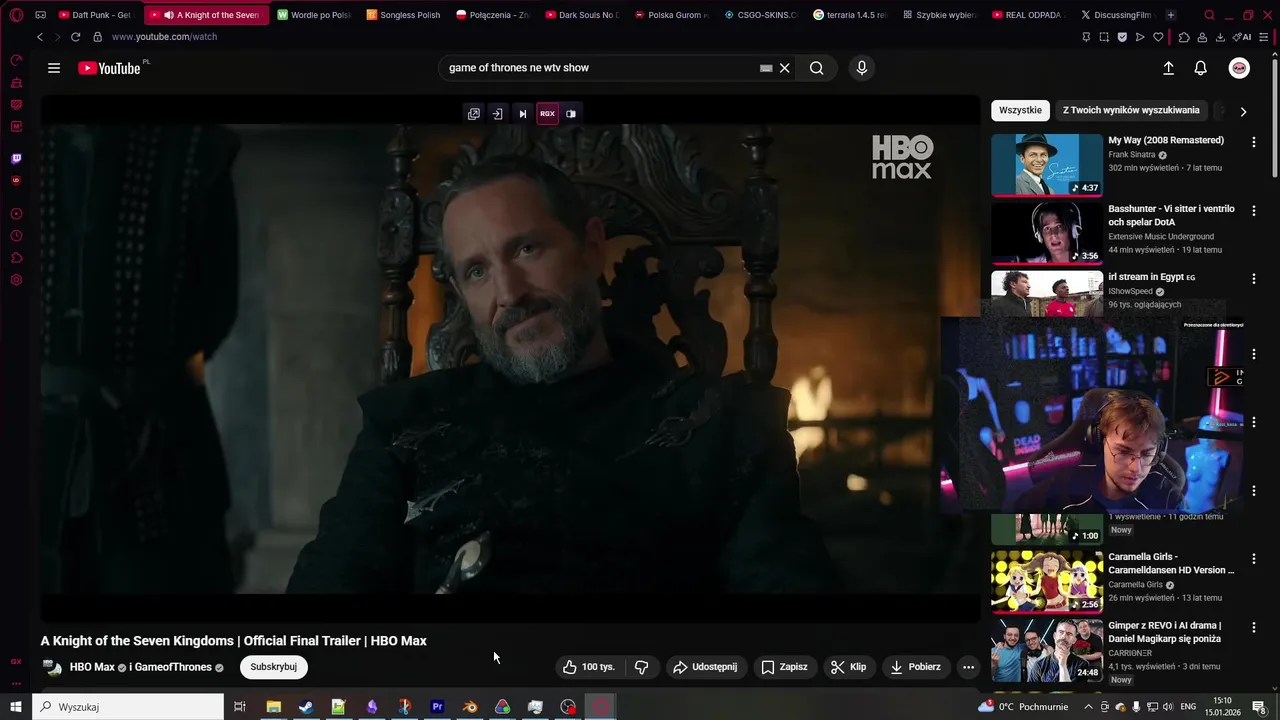Open the YouTube notifications bell
This screenshot has height=720, width=1280.
point(1201,68)
